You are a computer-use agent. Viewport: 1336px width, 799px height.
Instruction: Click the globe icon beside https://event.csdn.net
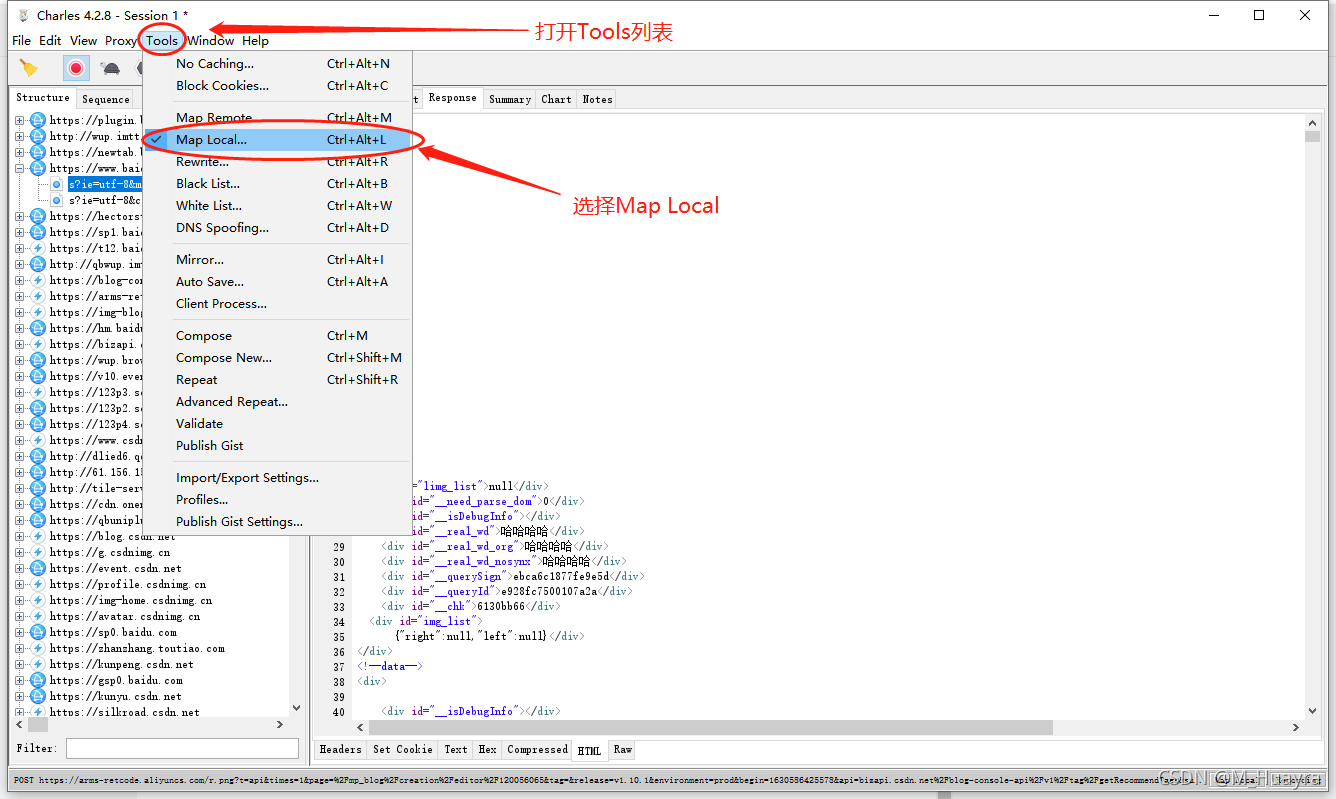pyautogui.click(x=38, y=568)
